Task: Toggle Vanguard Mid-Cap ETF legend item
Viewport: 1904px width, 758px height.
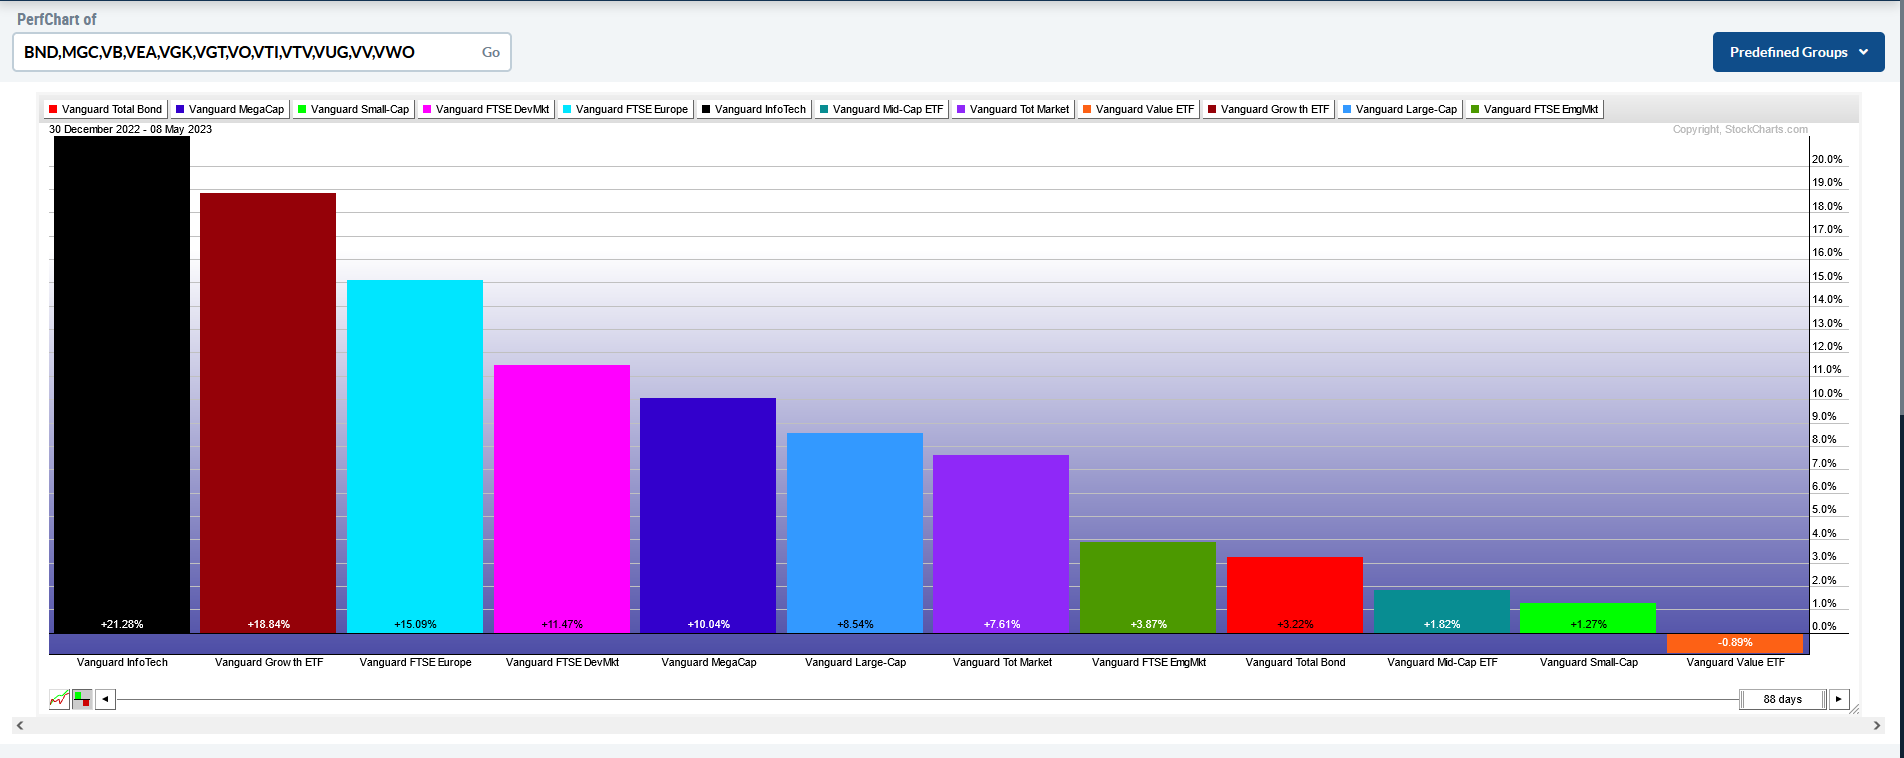Action: coord(881,109)
